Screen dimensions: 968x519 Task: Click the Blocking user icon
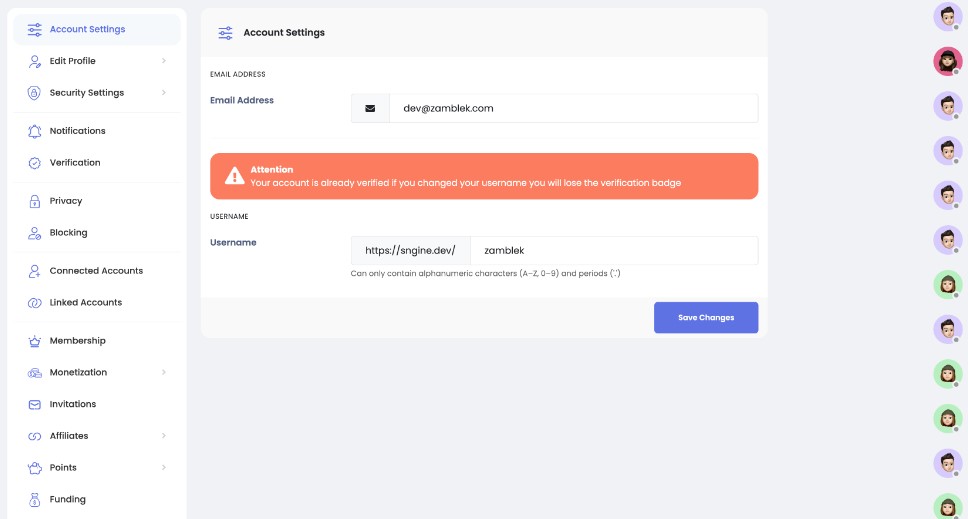pos(35,233)
